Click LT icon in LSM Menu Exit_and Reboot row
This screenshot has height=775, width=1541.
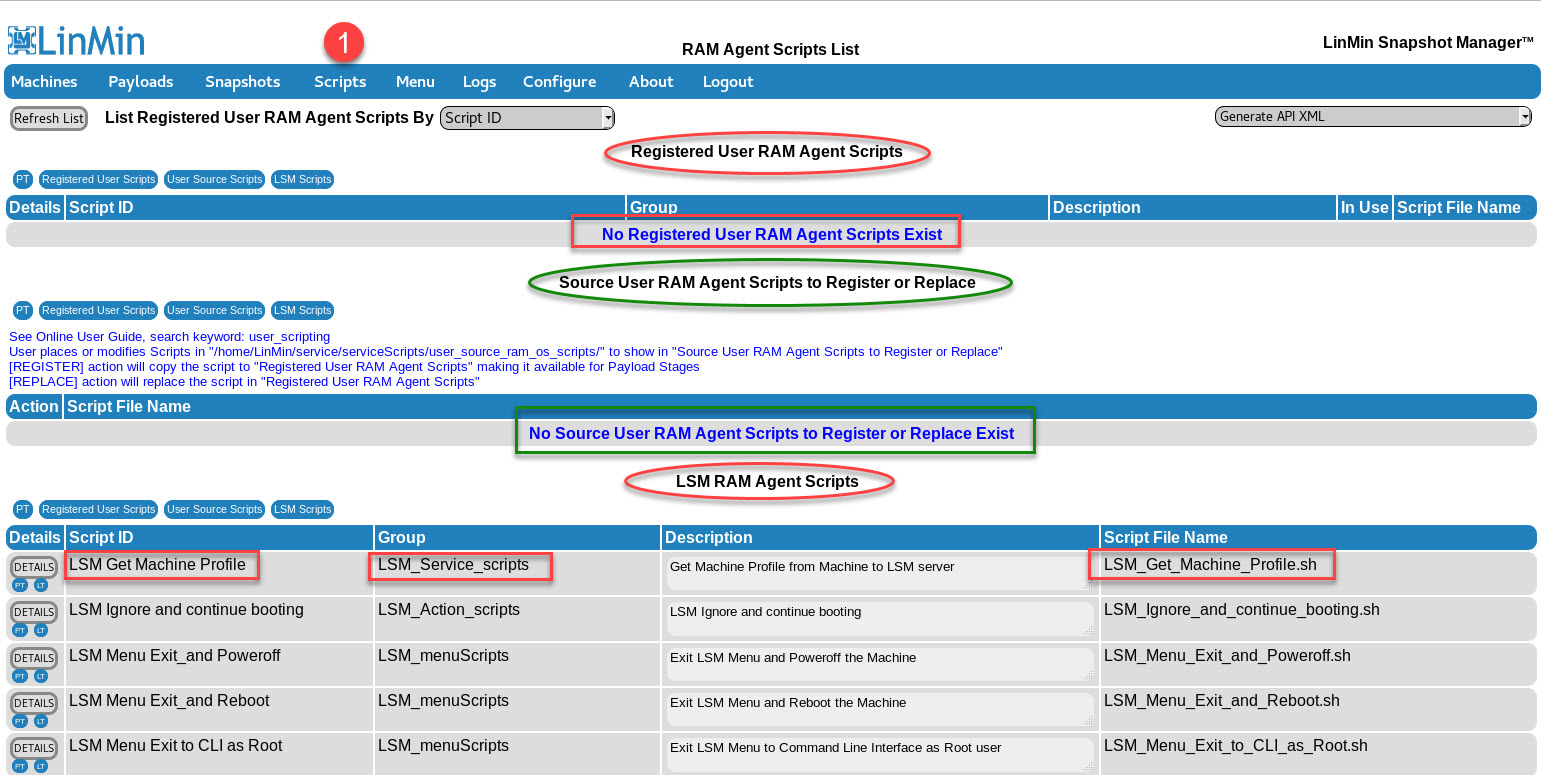(x=41, y=721)
